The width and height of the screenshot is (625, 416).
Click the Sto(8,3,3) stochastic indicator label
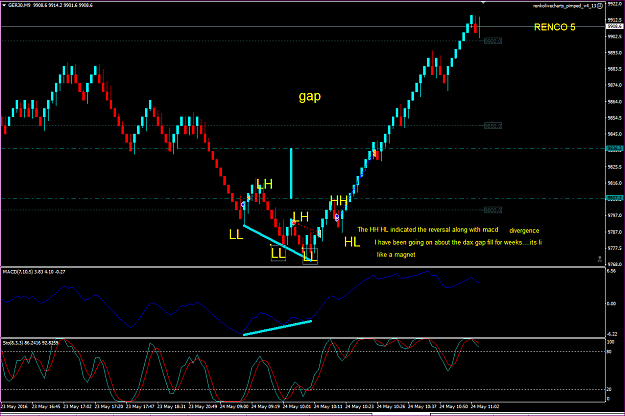tap(30, 343)
